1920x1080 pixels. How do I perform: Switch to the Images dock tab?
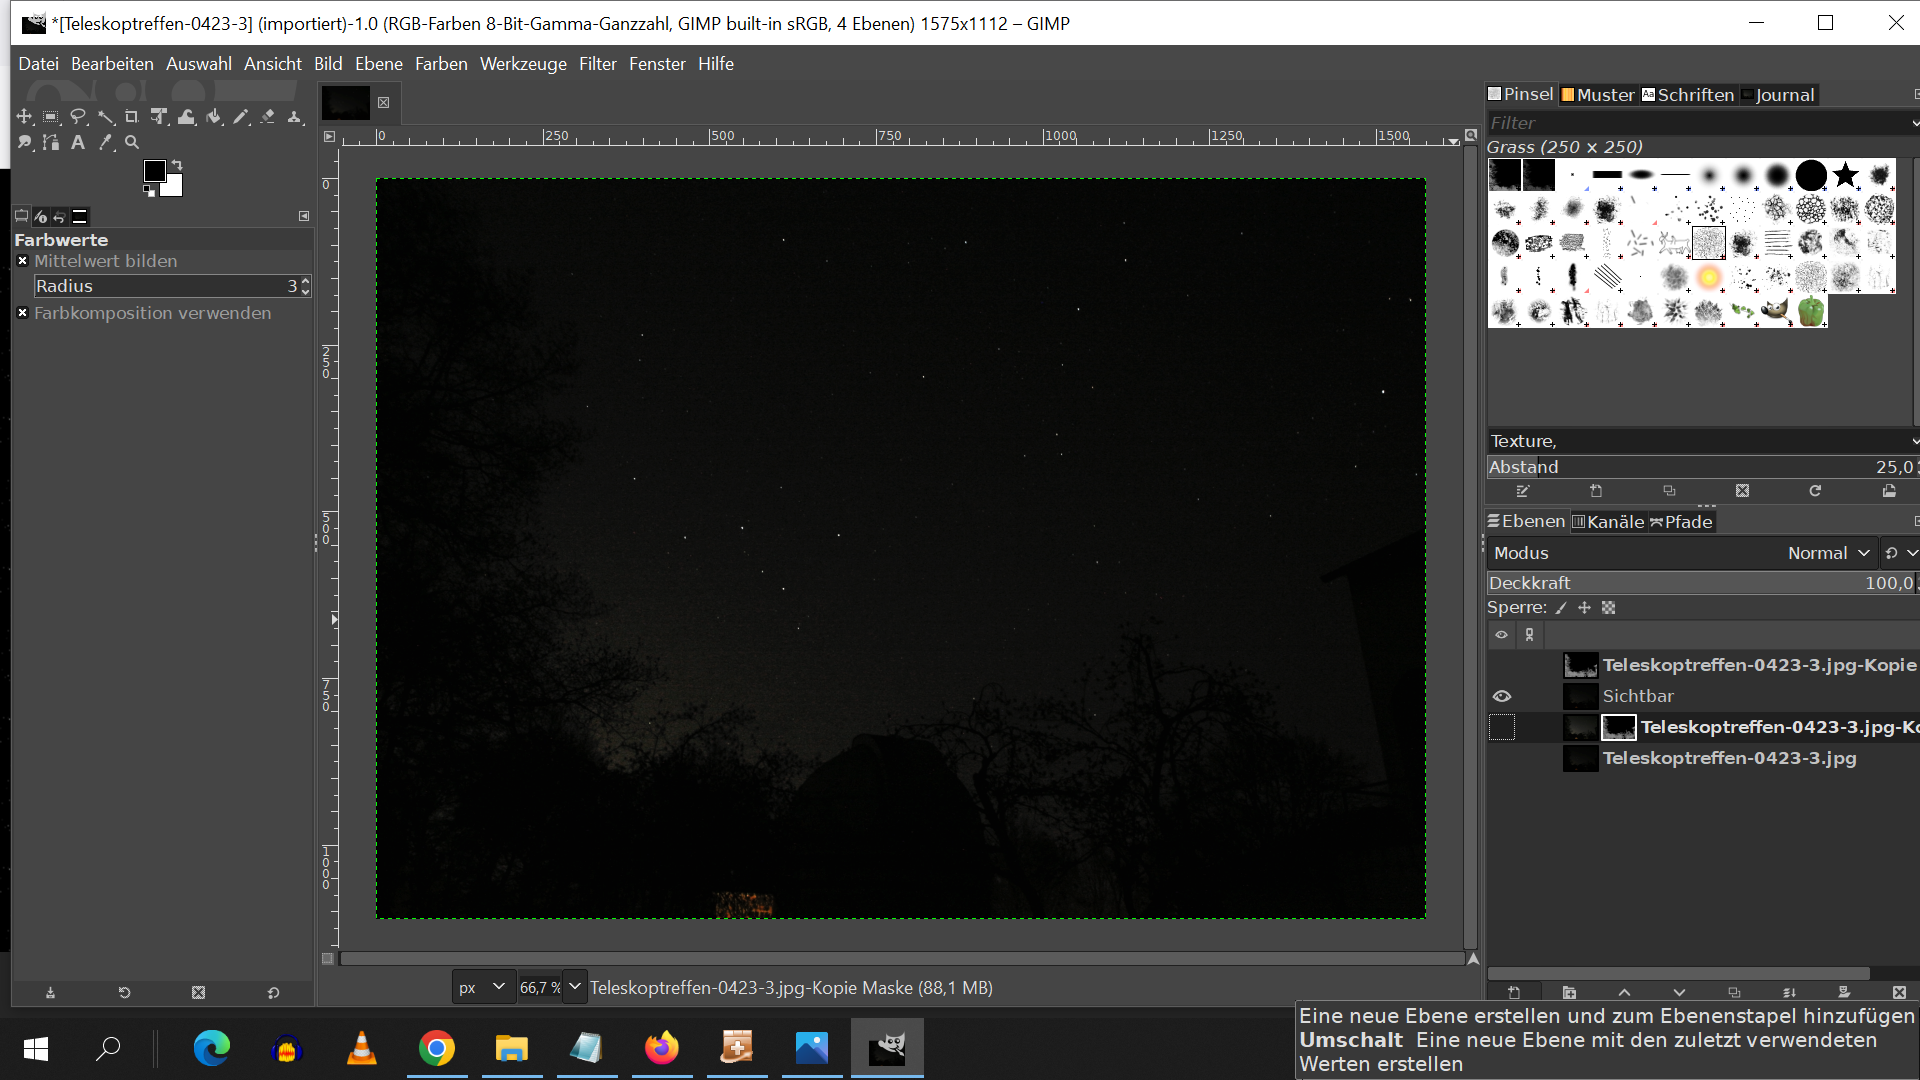[x=80, y=216]
